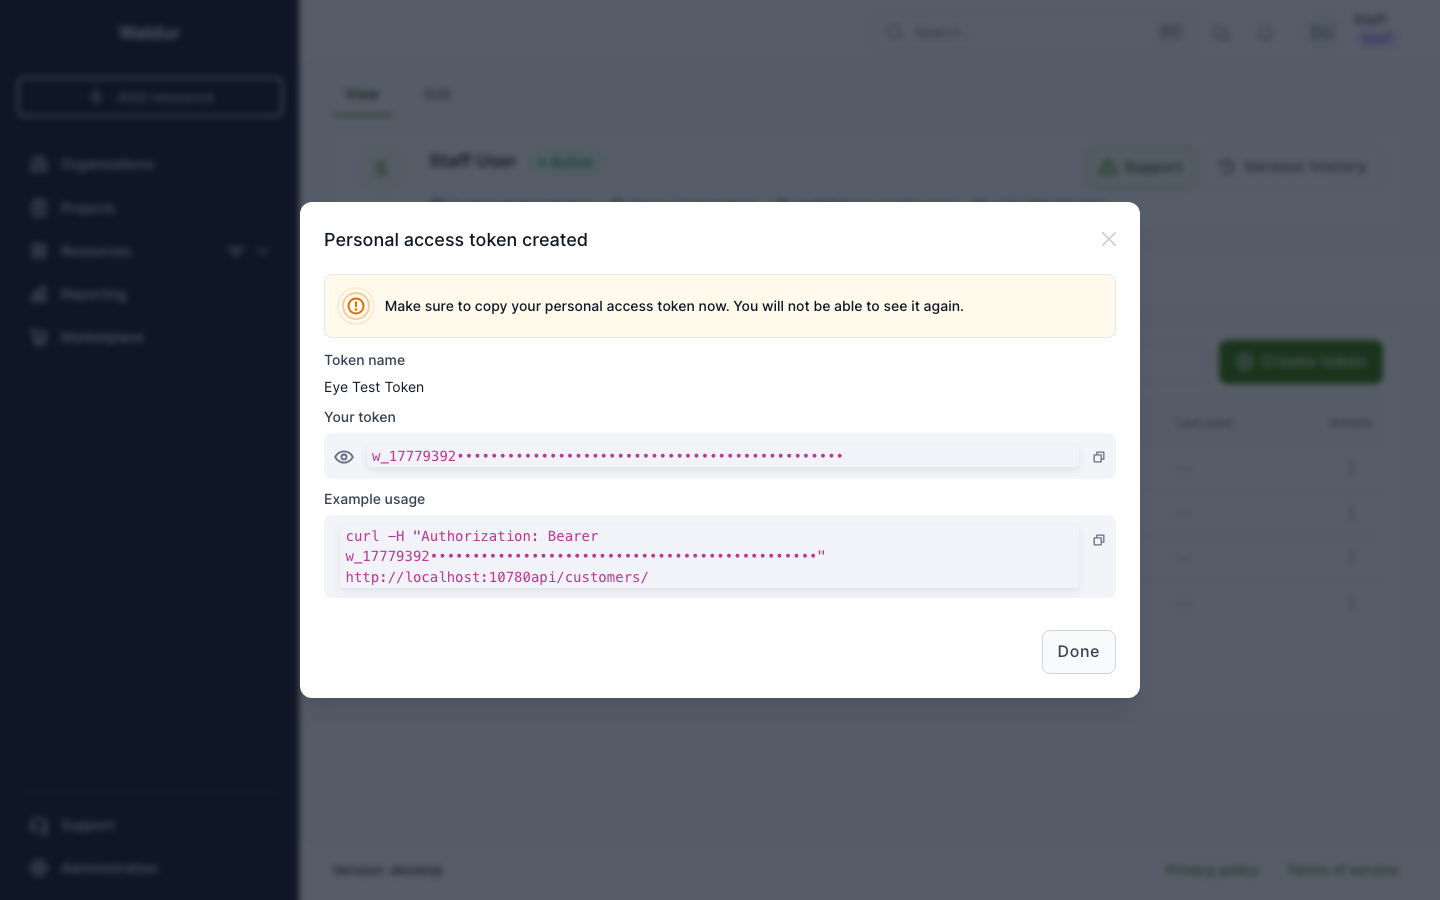Open the Administration sidebar item
This screenshot has height=900, width=1440.
109,868
